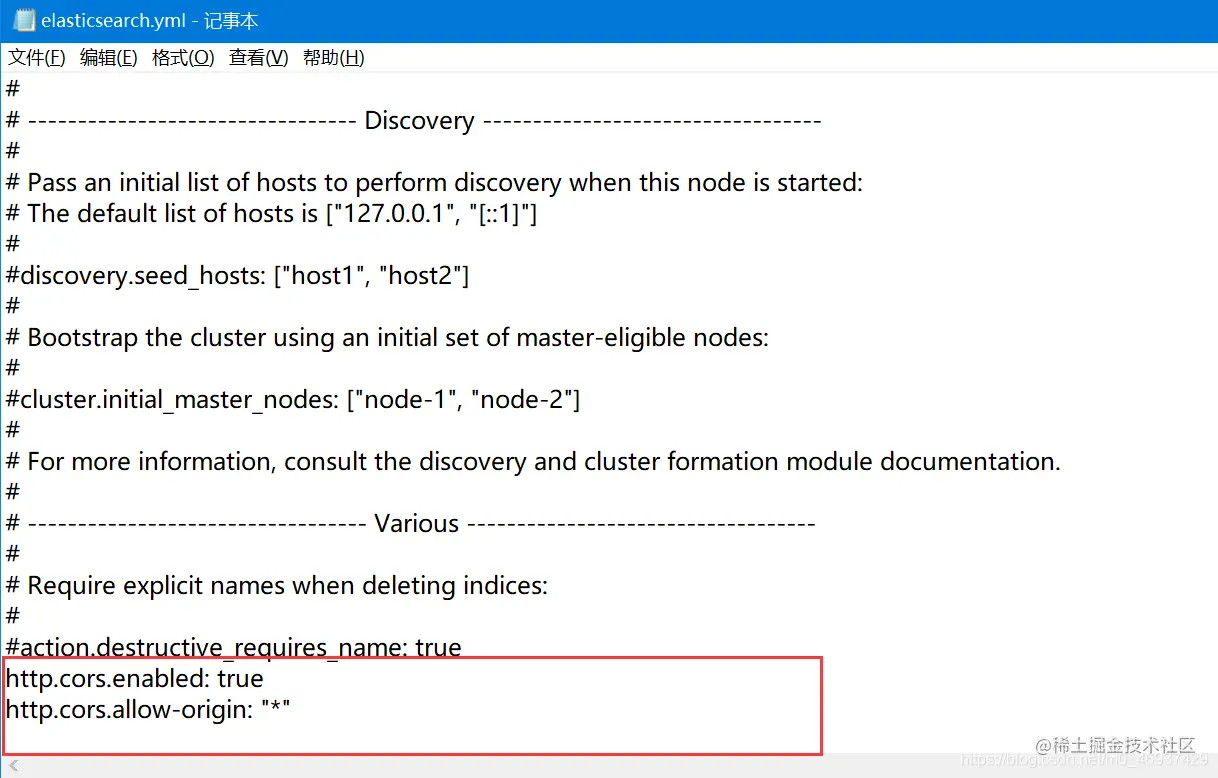Click the '#action.destructive_requires_name: true' line
Viewport: 1218px width, 778px height.
234,647
